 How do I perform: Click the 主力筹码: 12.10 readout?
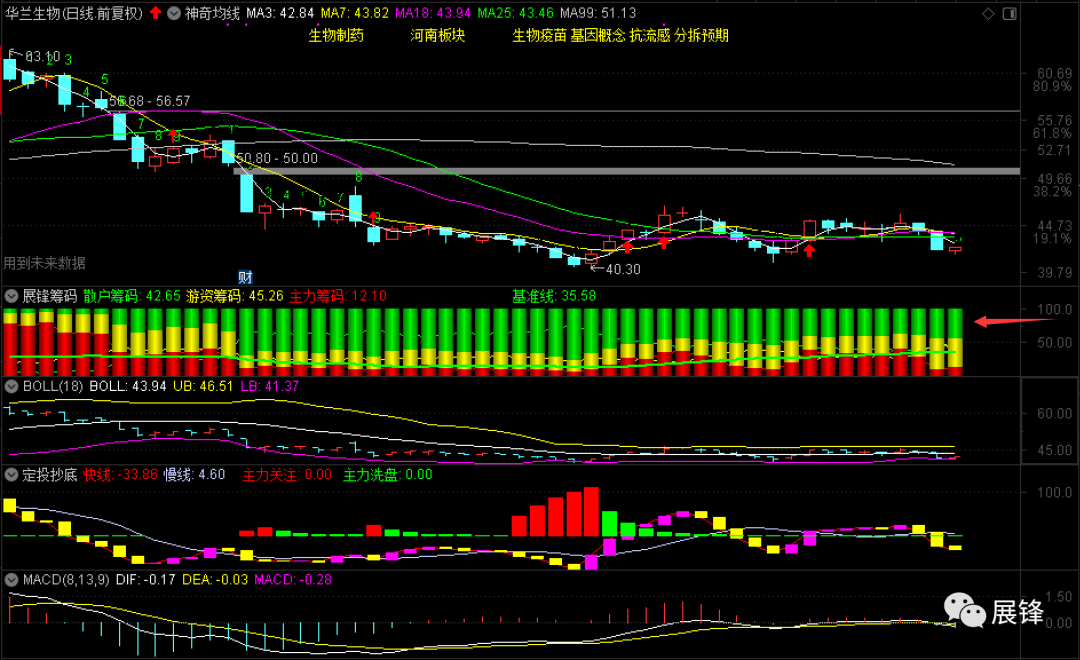[338, 296]
